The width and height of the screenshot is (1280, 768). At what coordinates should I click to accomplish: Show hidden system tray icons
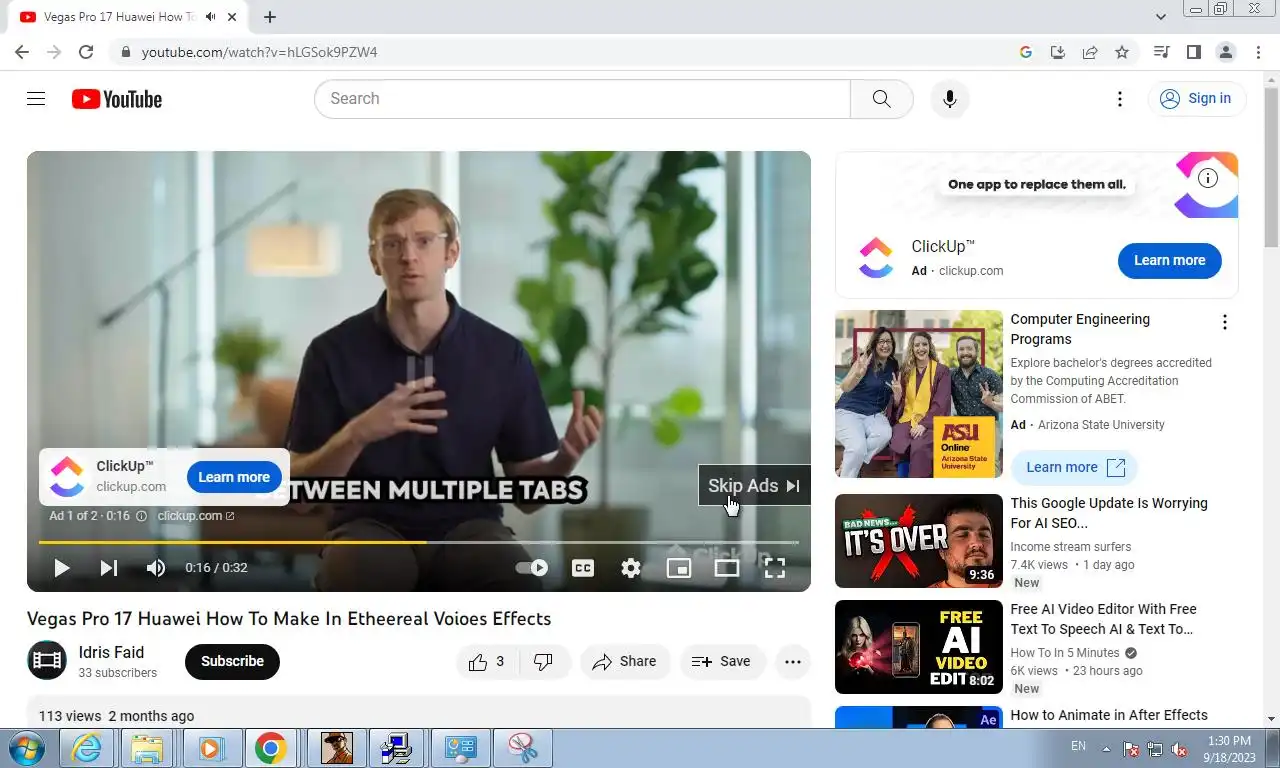tap(1106, 748)
